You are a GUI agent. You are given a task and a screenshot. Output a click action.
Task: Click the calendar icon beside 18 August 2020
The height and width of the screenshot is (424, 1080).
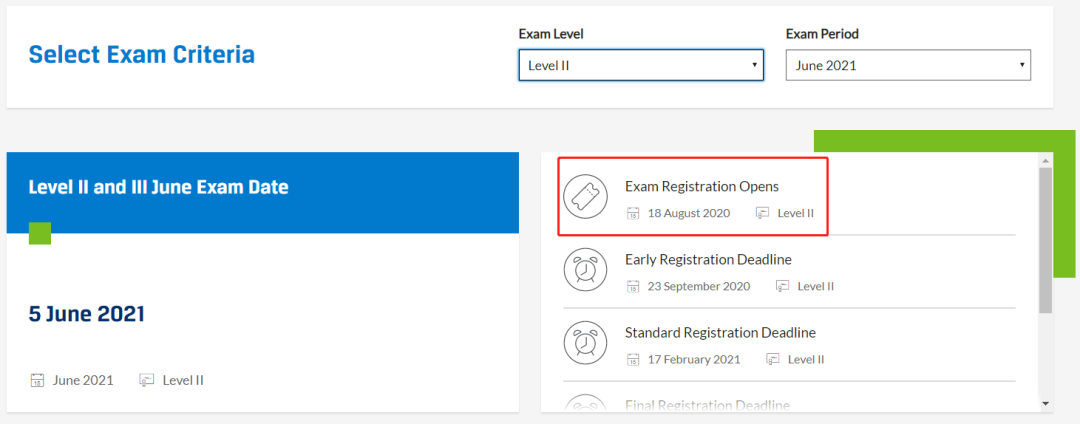coord(633,213)
